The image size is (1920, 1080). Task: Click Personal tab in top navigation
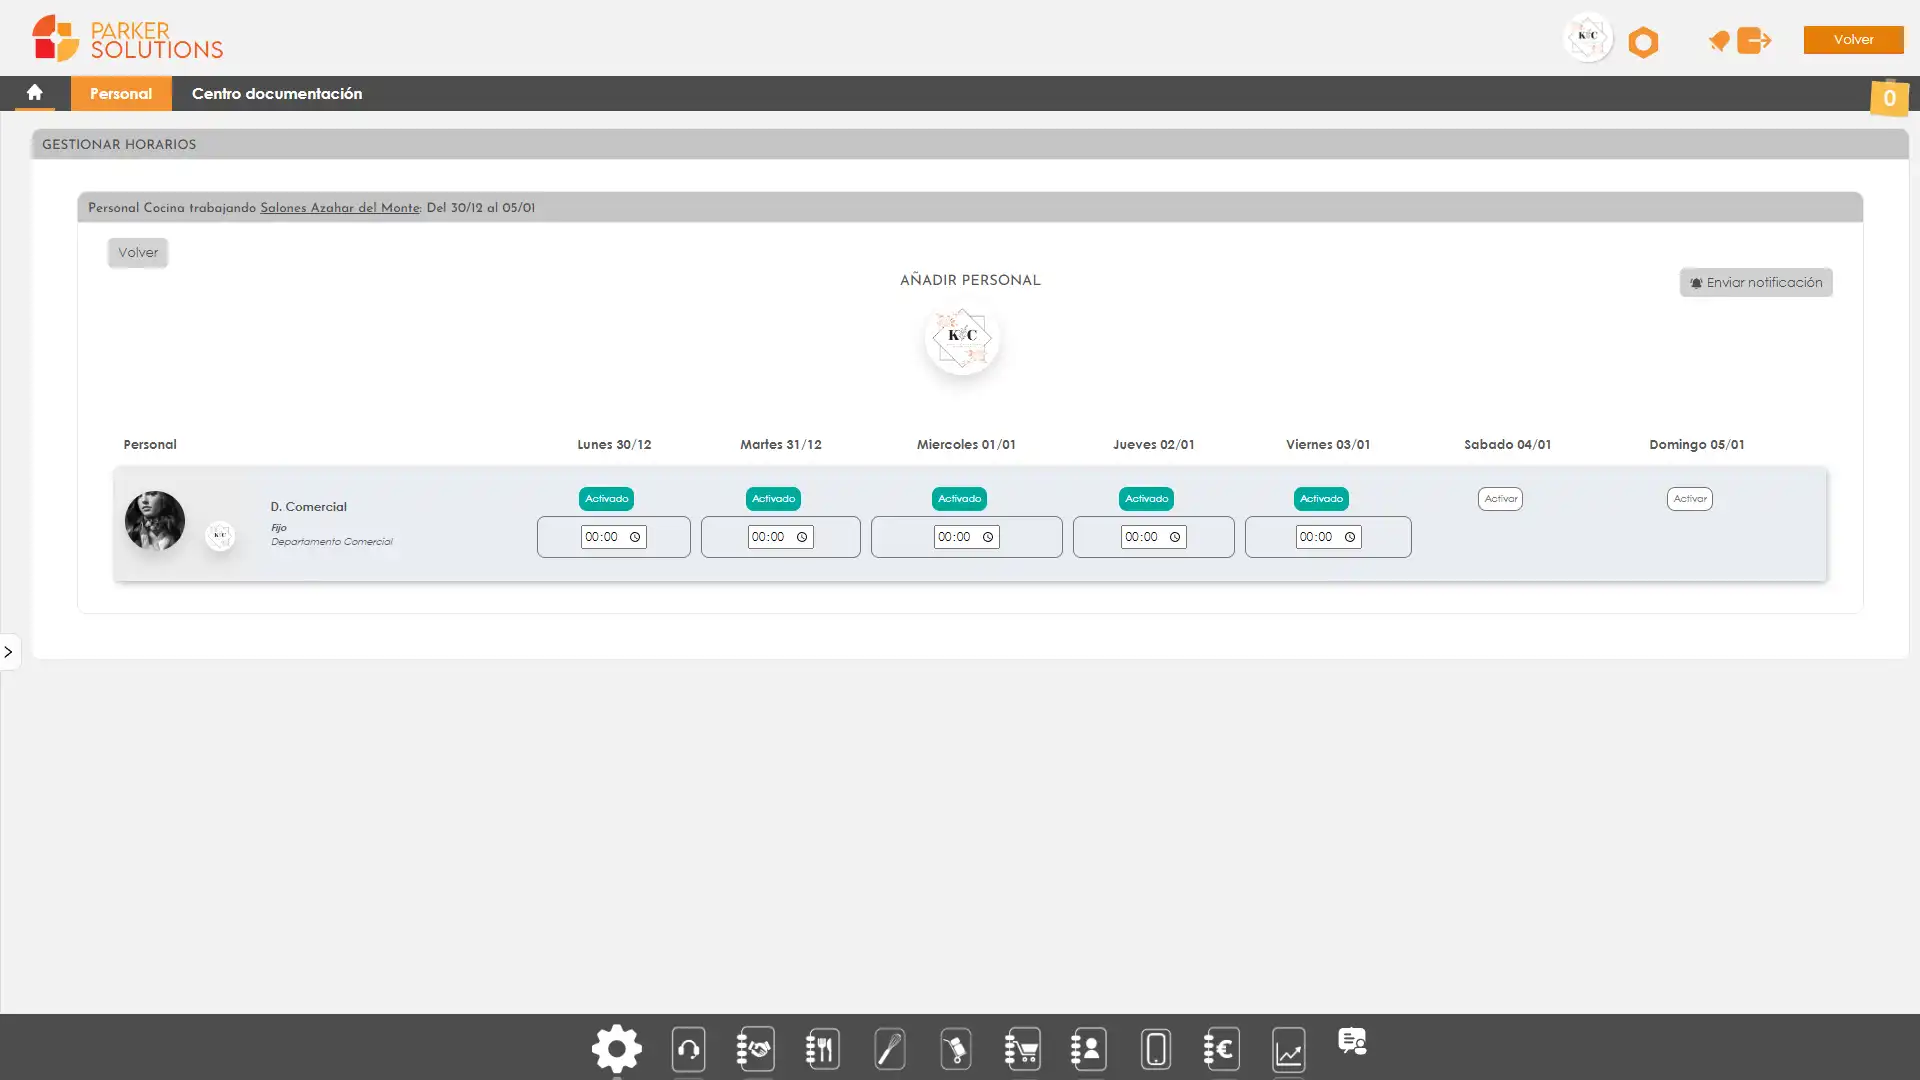120,94
